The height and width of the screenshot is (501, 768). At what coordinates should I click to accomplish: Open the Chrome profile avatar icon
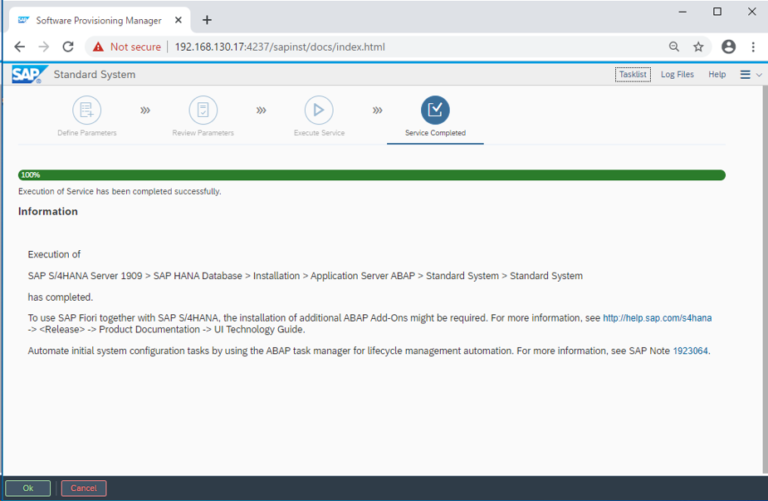pyautogui.click(x=728, y=47)
